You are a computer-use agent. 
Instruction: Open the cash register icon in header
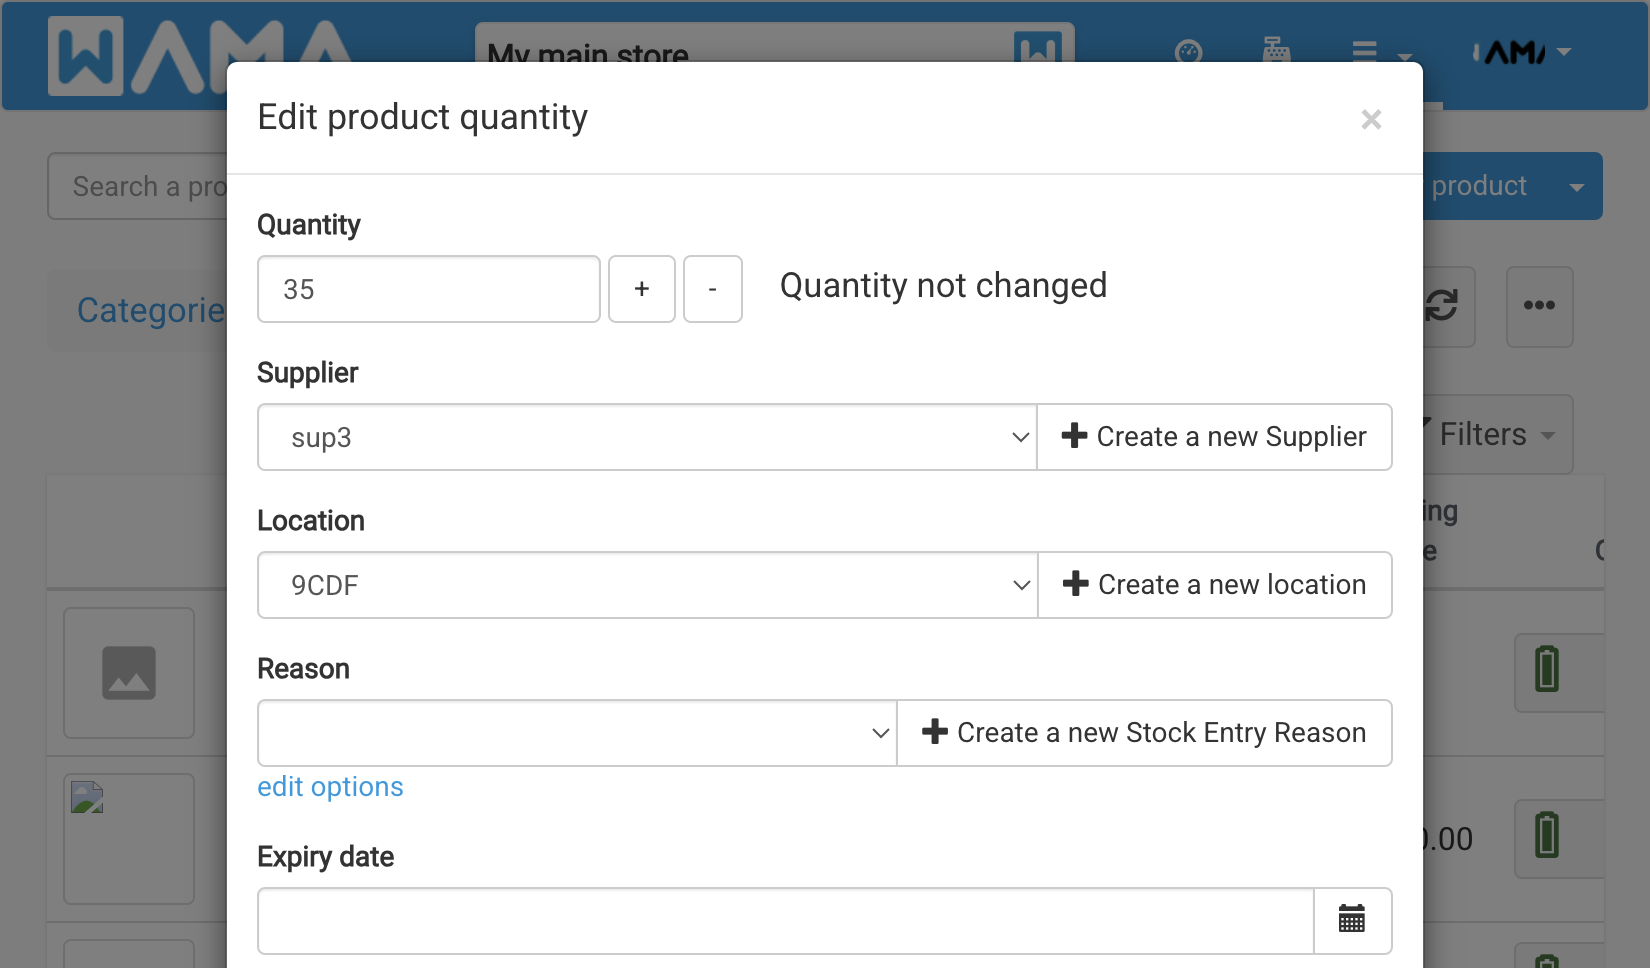1276,51
